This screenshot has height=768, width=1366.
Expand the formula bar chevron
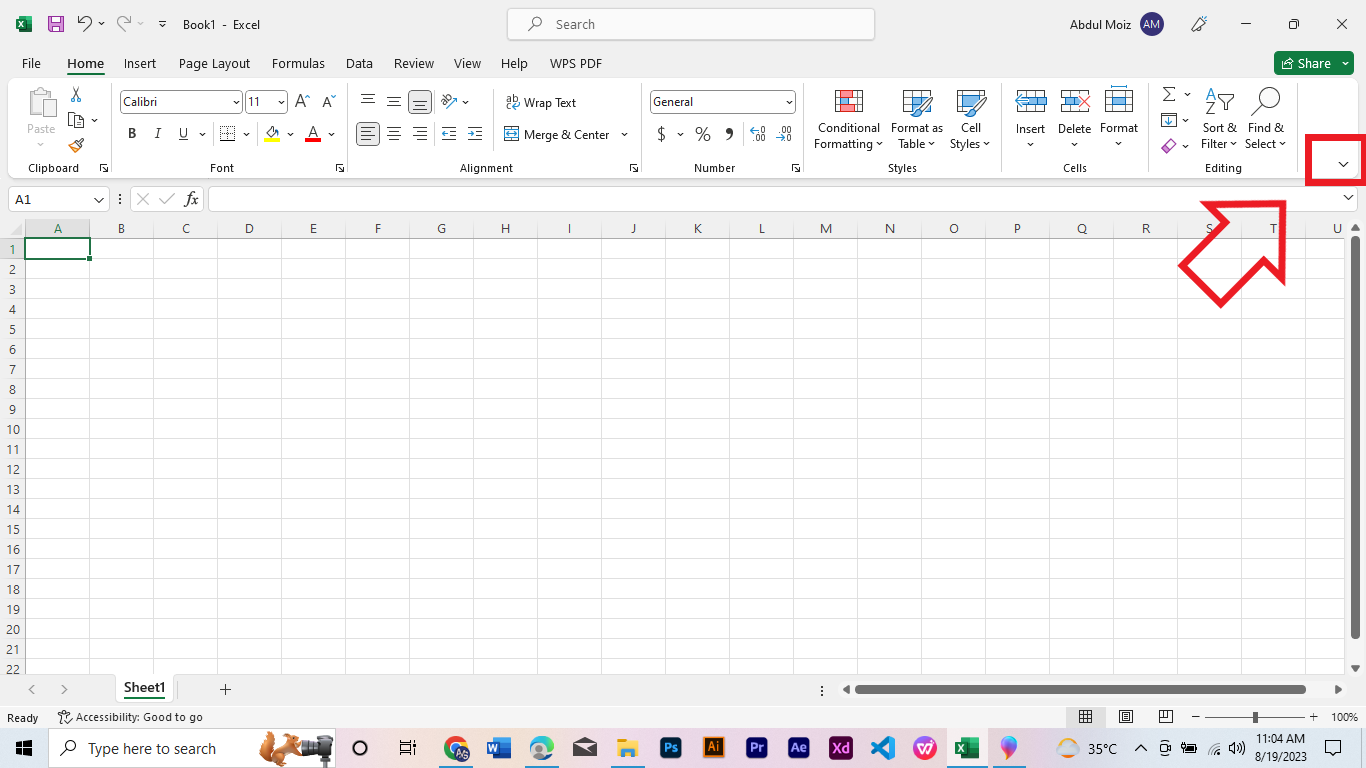(1348, 199)
